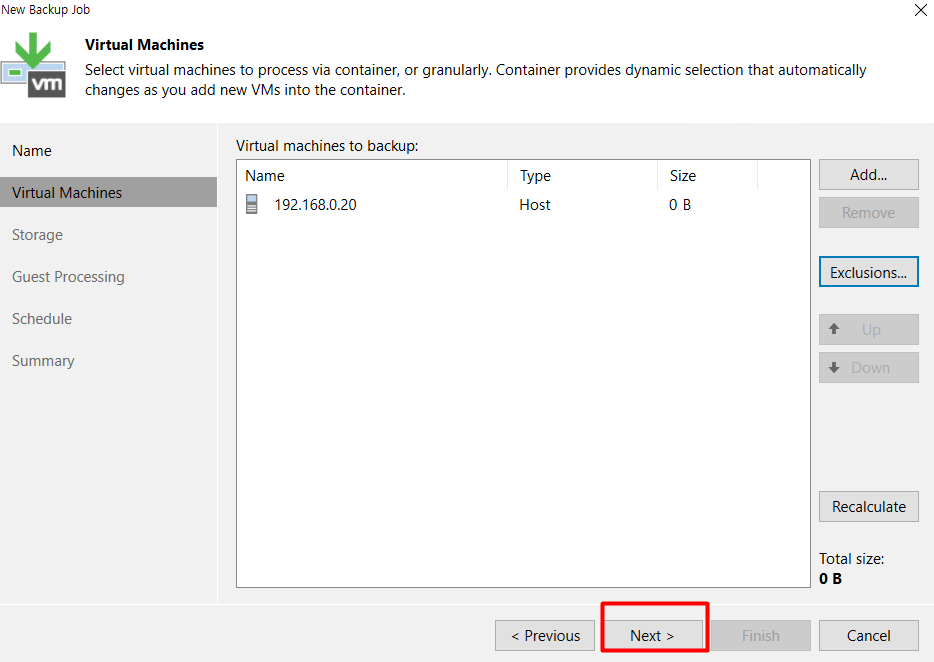Viewport: 934px width, 662px height.
Task: Open the Add... virtual machines dialog
Action: pos(868,175)
